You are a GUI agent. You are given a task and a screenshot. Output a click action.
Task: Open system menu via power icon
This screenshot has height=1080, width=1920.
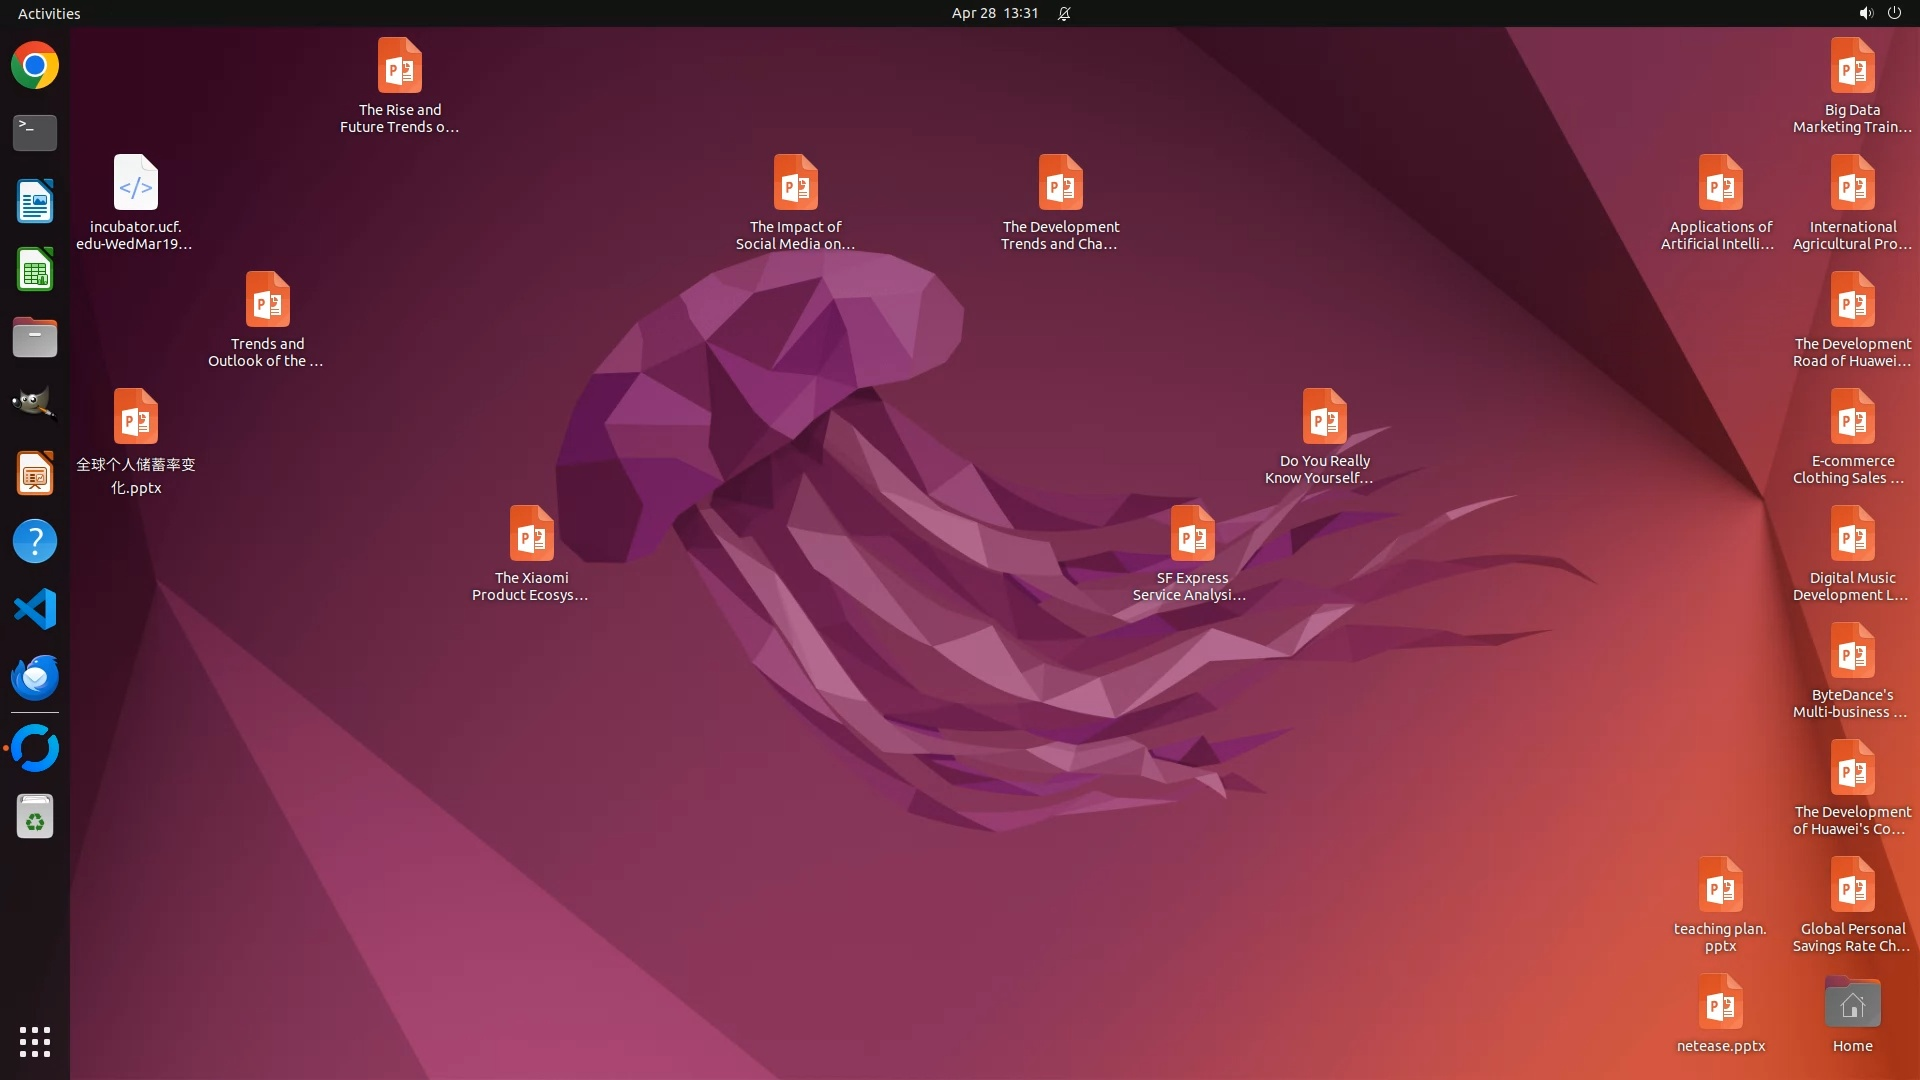[1894, 13]
